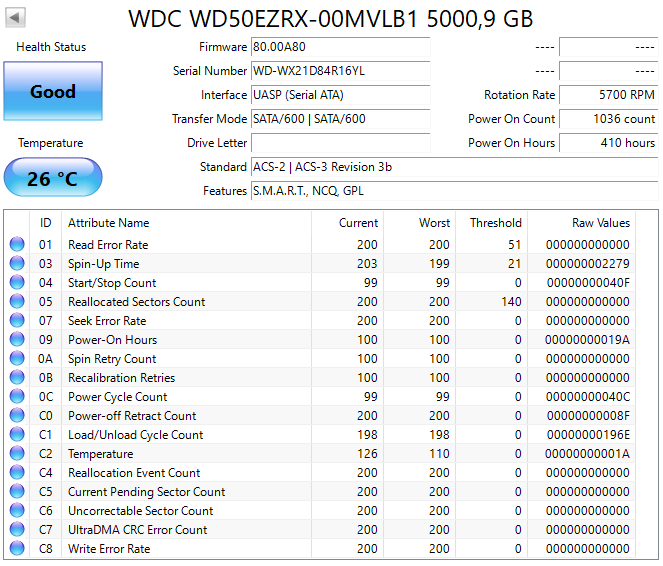This screenshot has width=663, height=566.
Task: Select the Reallocation Event Count name
Action: coord(134,473)
